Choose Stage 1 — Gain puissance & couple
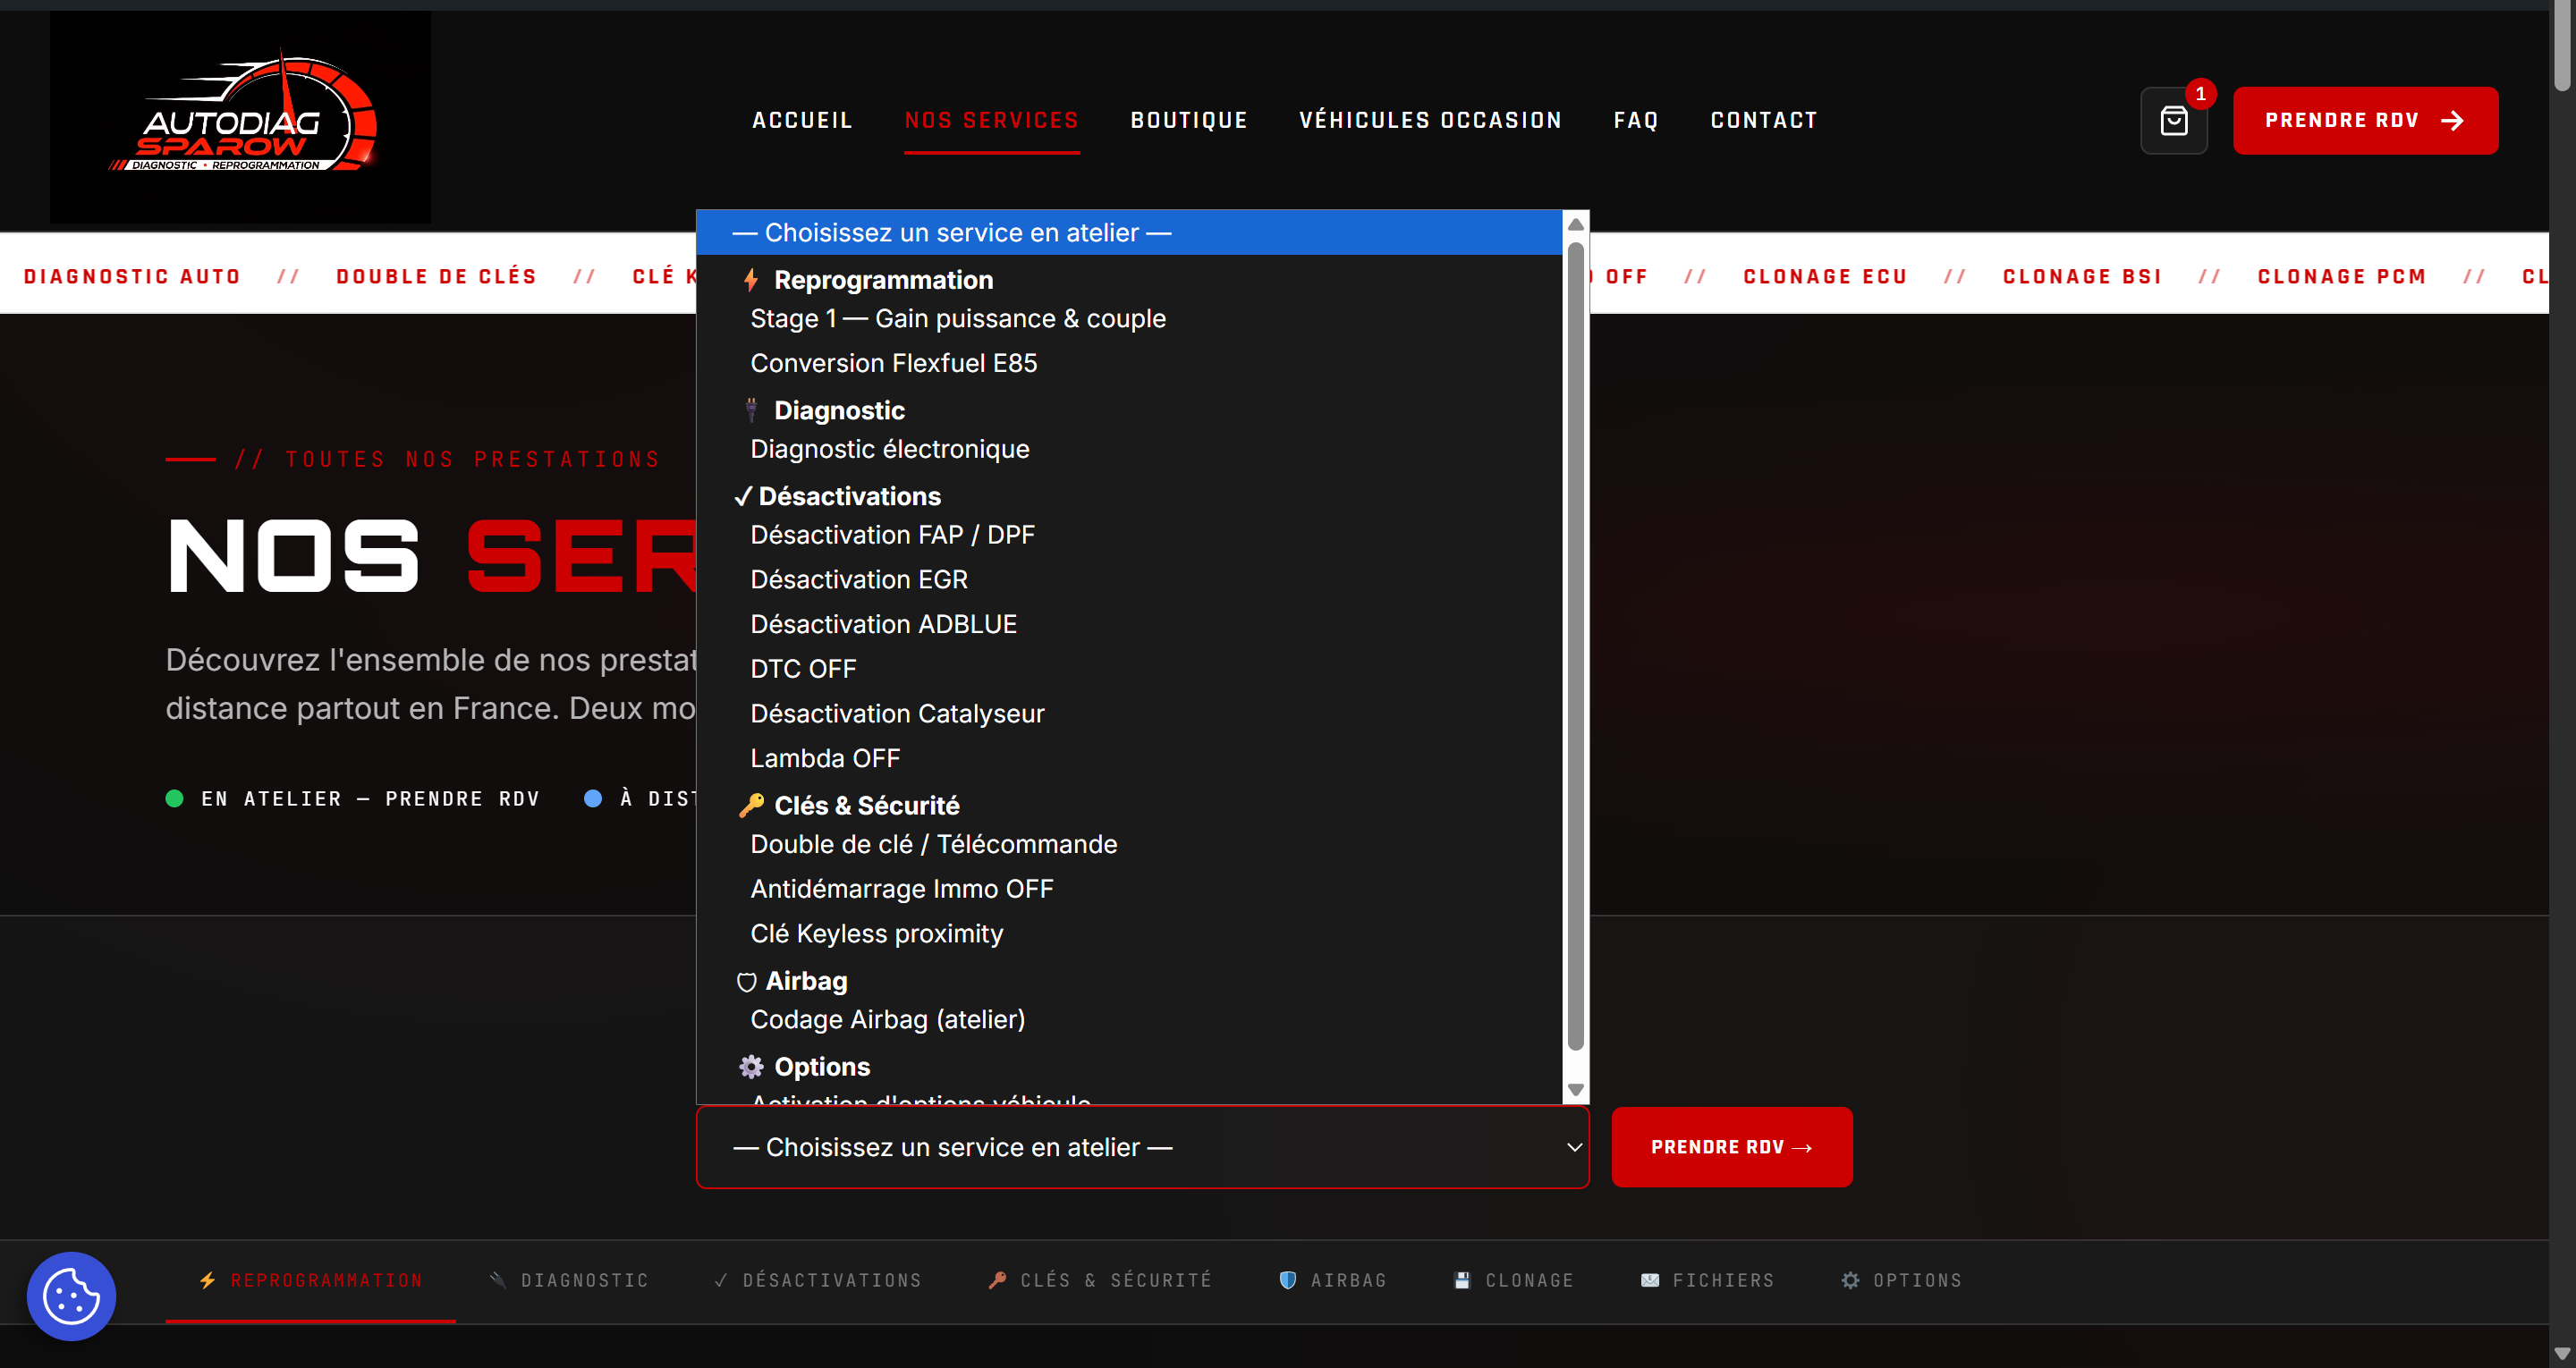The width and height of the screenshot is (2576, 1368). click(1129, 318)
